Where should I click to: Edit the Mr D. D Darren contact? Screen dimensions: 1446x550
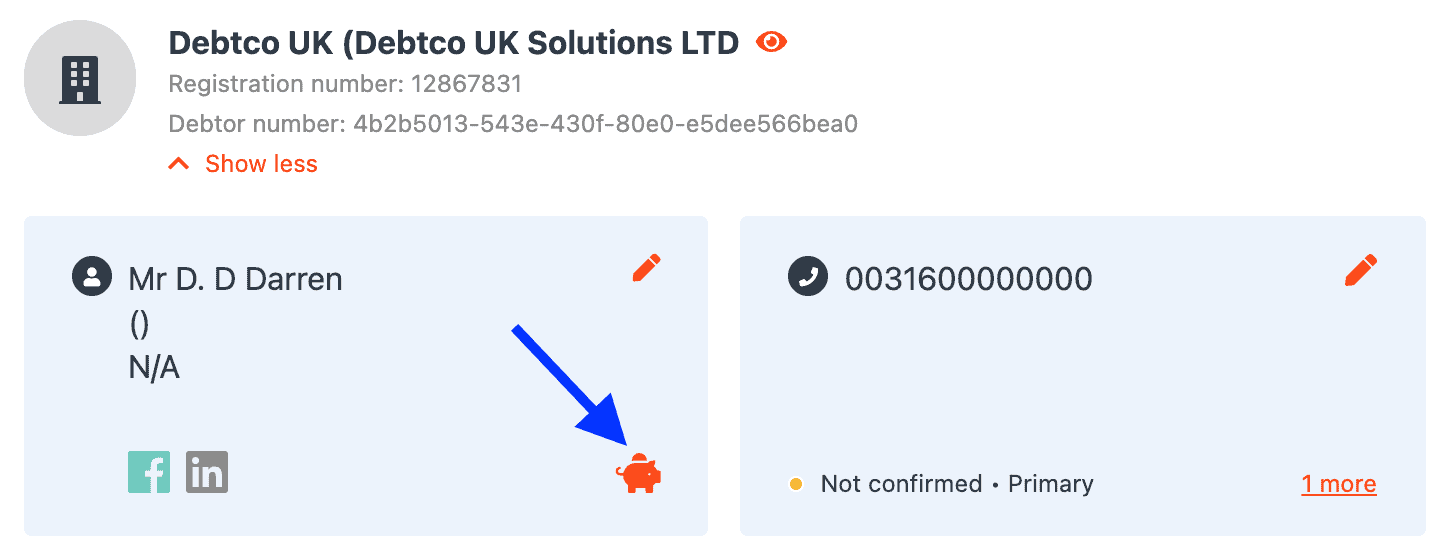(x=647, y=268)
